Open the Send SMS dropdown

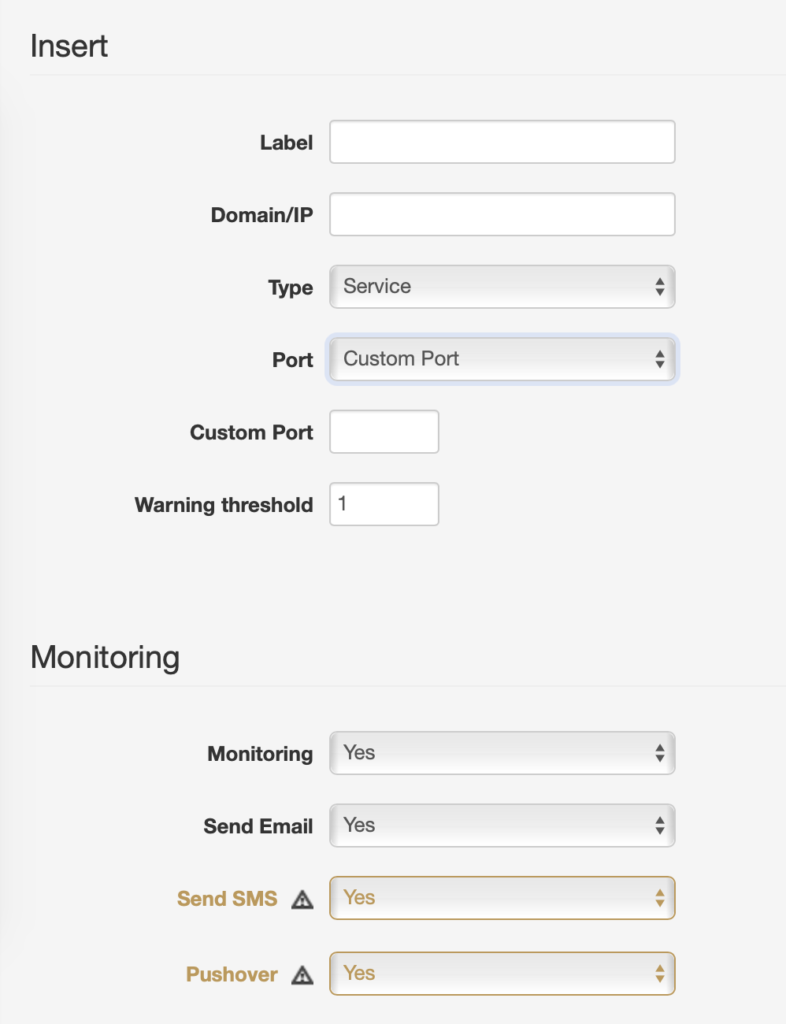(502, 898)
